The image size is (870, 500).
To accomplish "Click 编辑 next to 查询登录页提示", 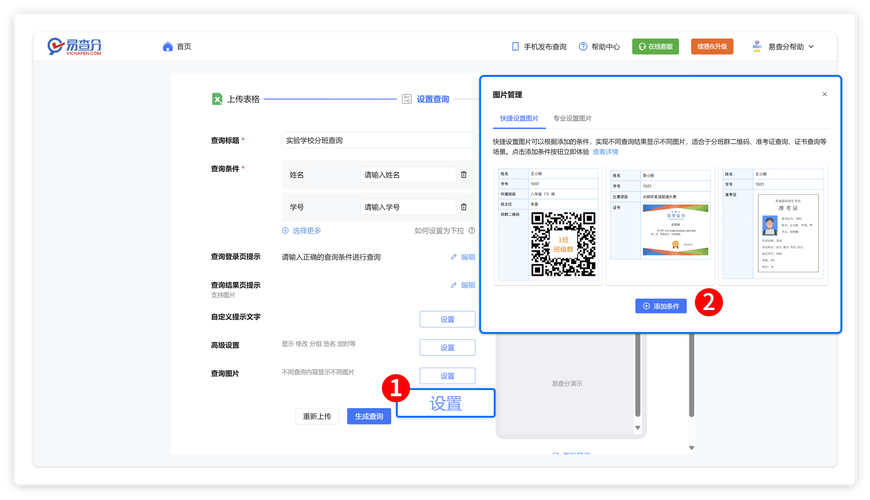I will [468, 257].
